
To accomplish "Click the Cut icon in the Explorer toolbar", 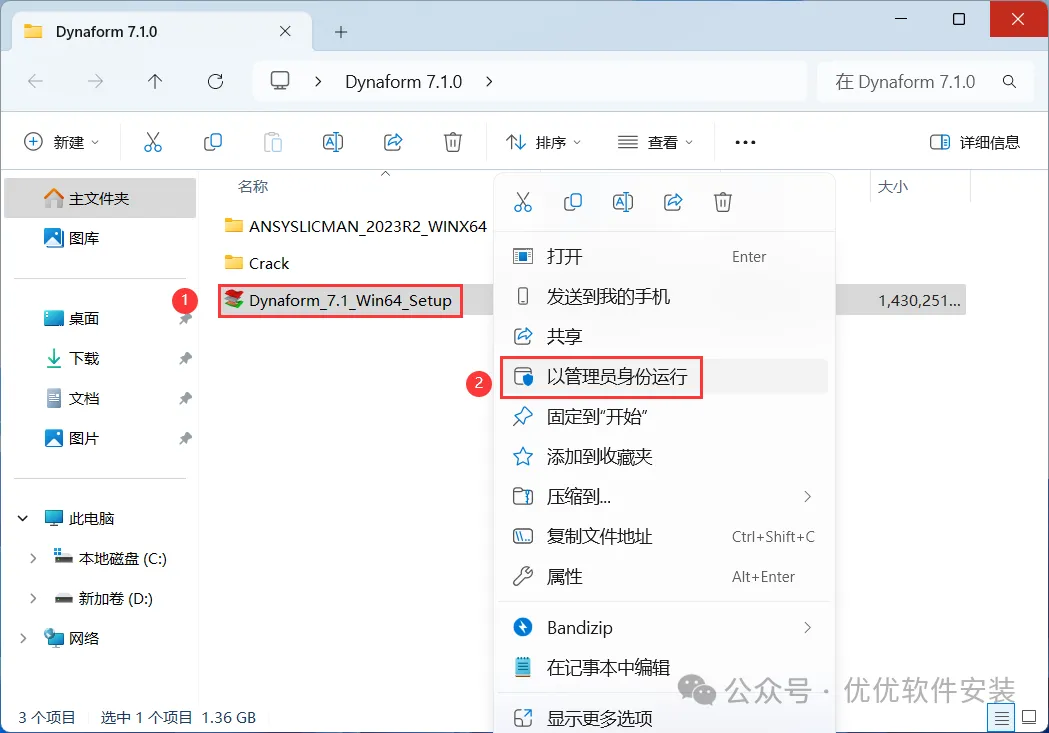I will coord(153,142).
